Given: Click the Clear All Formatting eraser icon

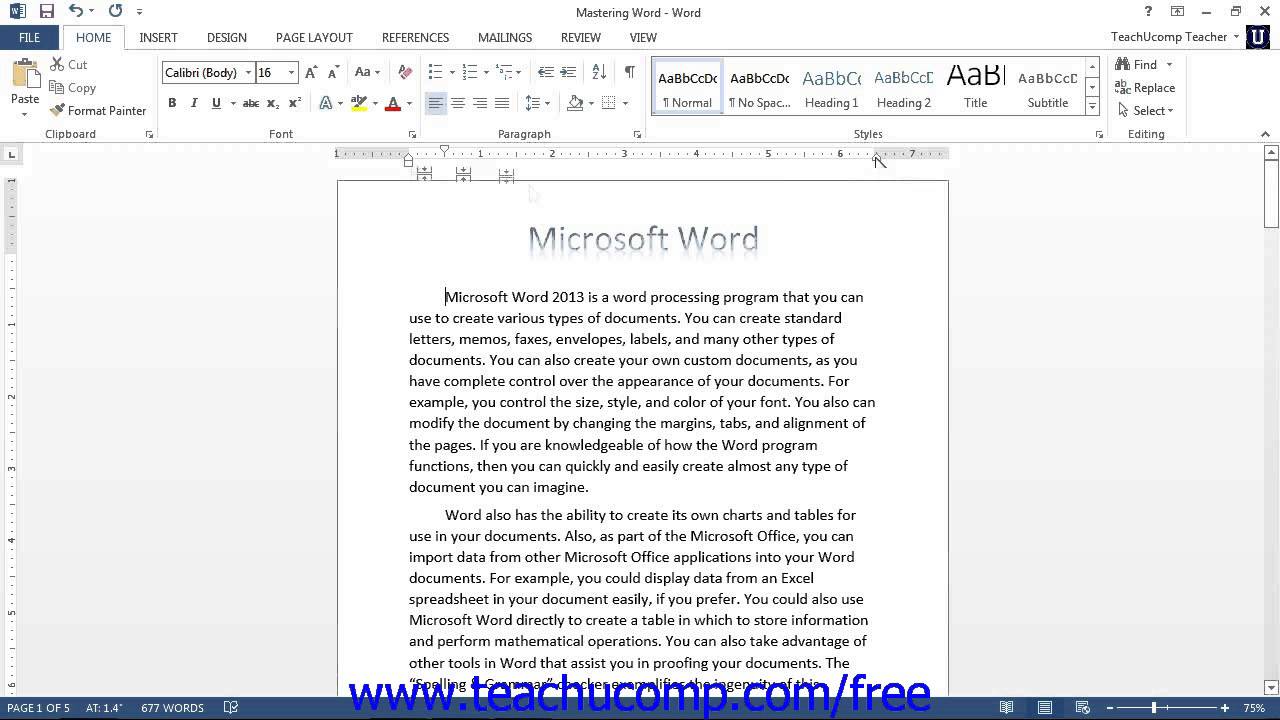Looking at the screenshot, I should (x=405, y=72).
